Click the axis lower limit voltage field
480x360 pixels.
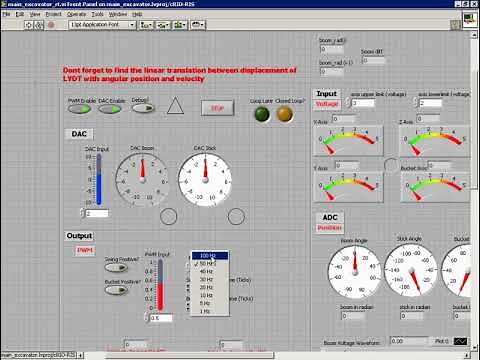(430, 103)
